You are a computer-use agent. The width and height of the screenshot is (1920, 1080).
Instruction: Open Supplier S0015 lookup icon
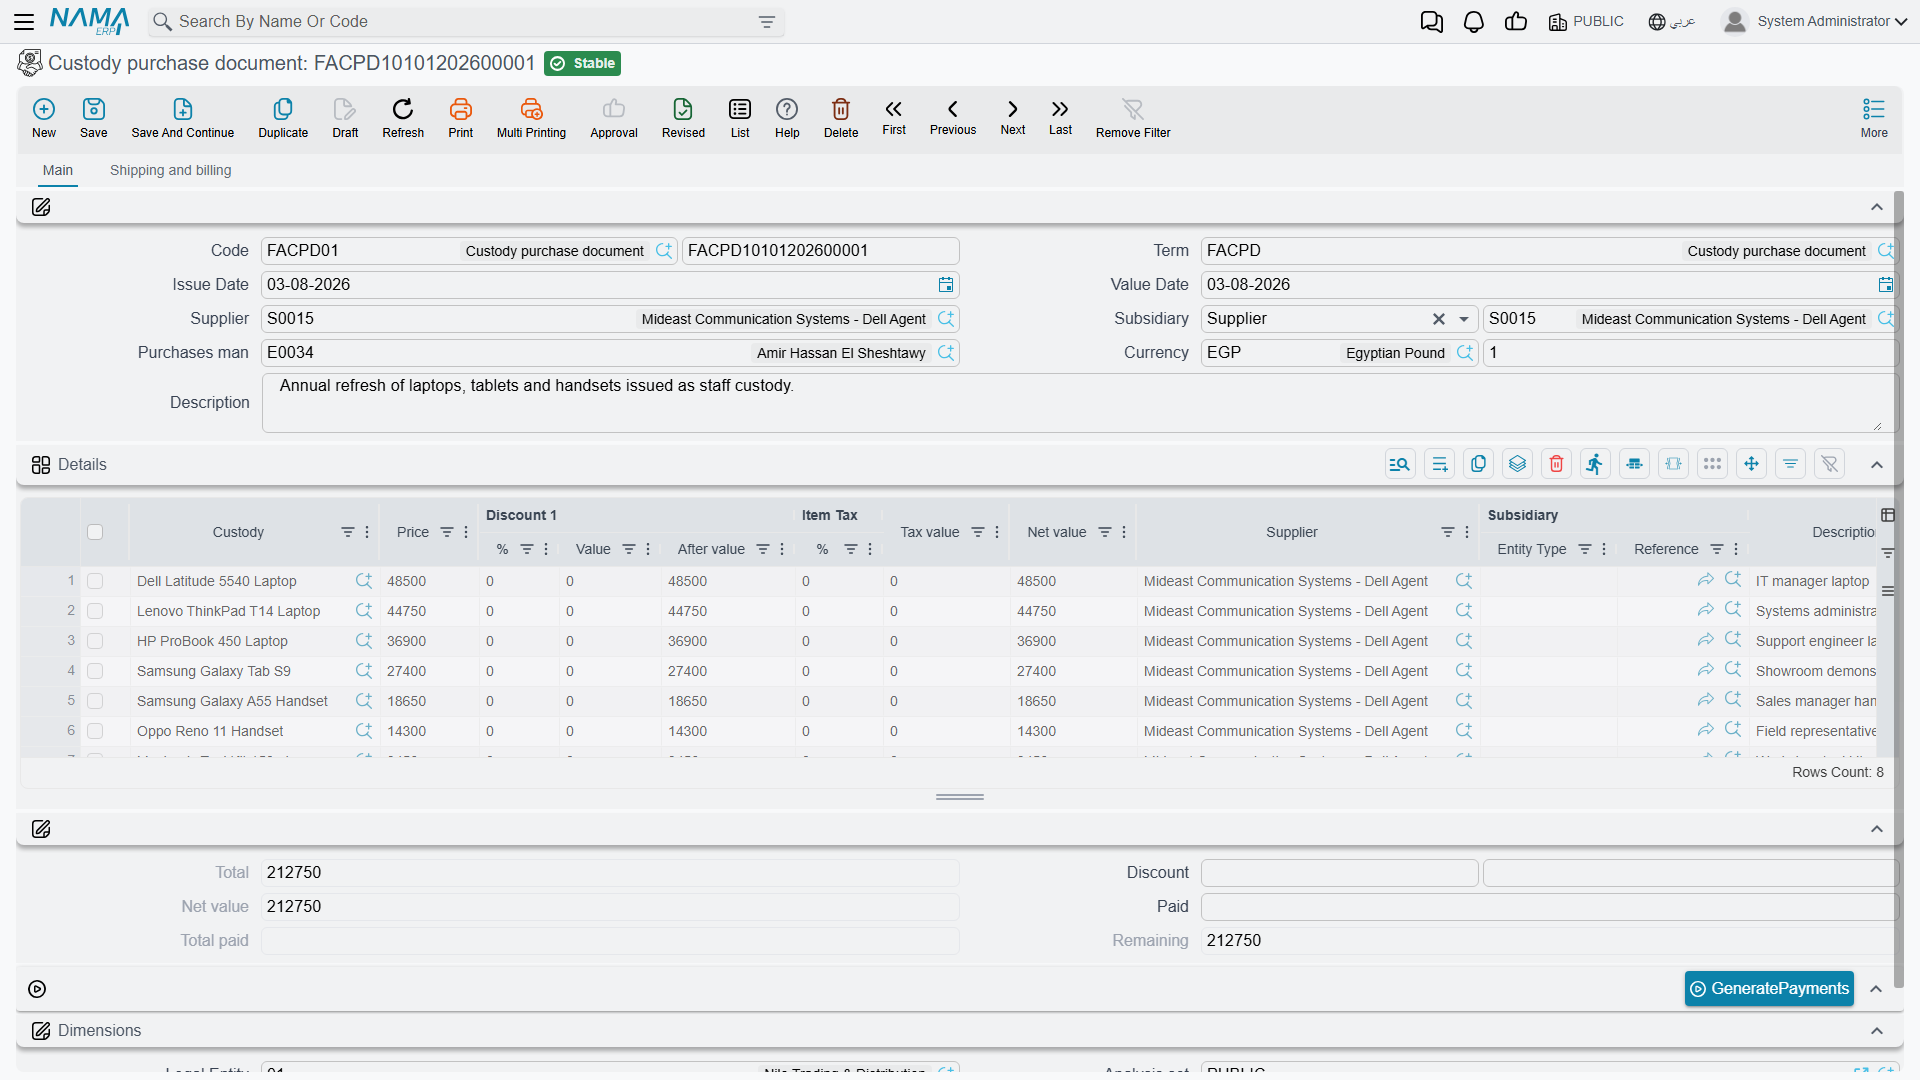coord(946,319)
